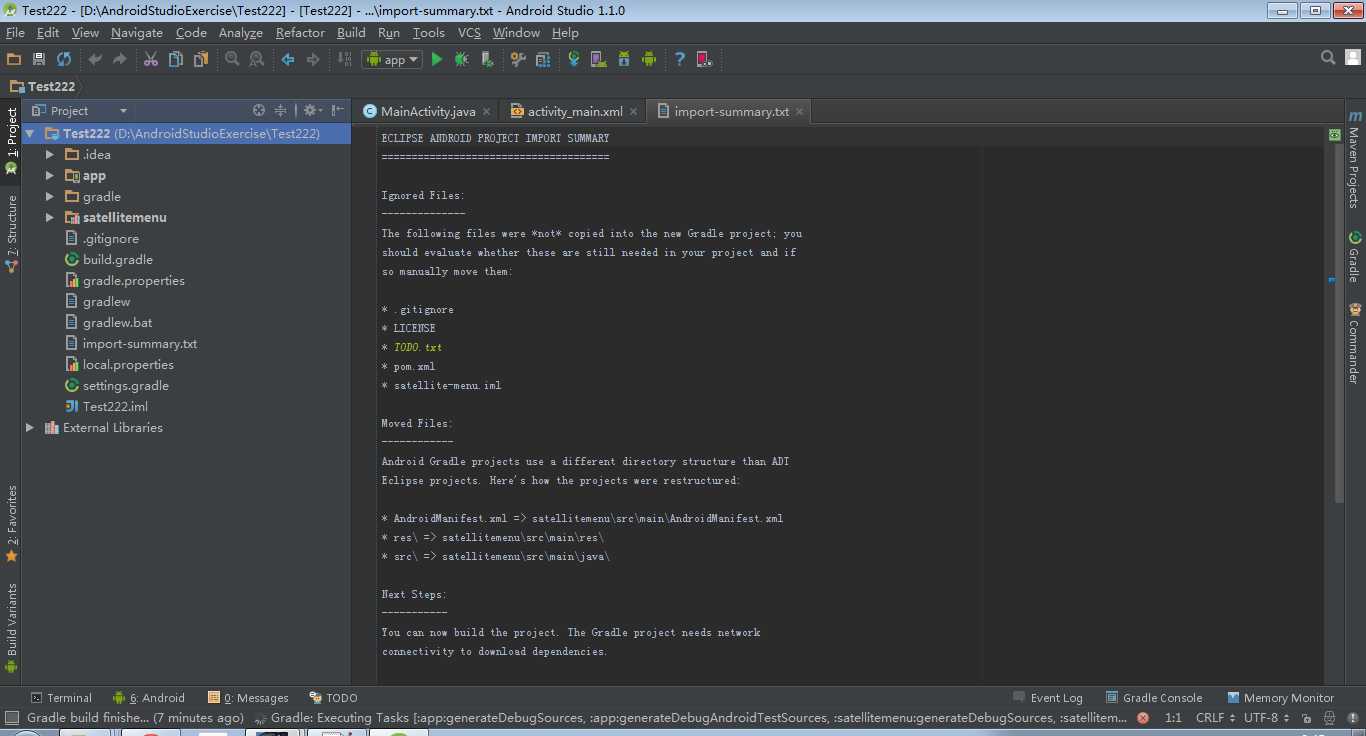Click Attach debugger to Android process icon
The width and height of the screenshot is (1366, 736).
[x=487, y=59]
